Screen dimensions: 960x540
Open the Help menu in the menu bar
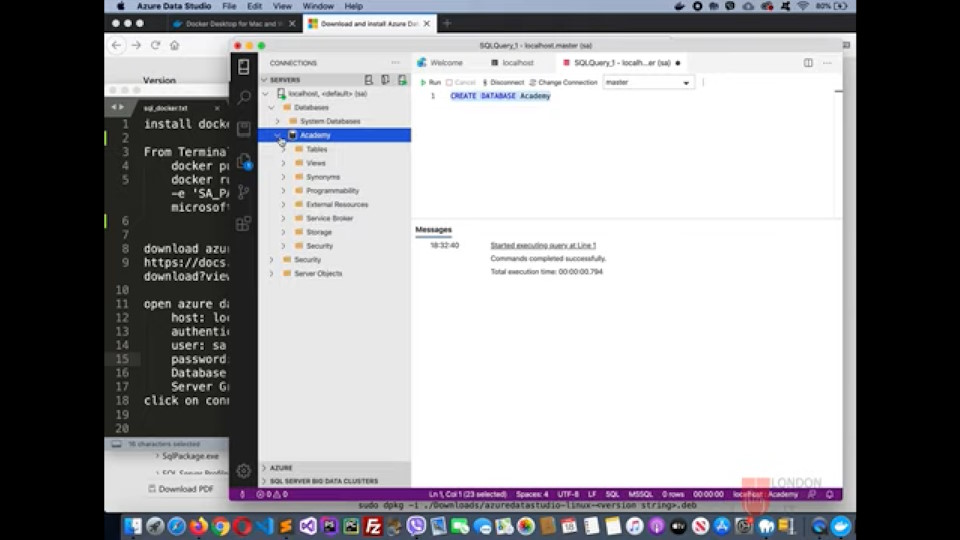click(x=353, y=6)
